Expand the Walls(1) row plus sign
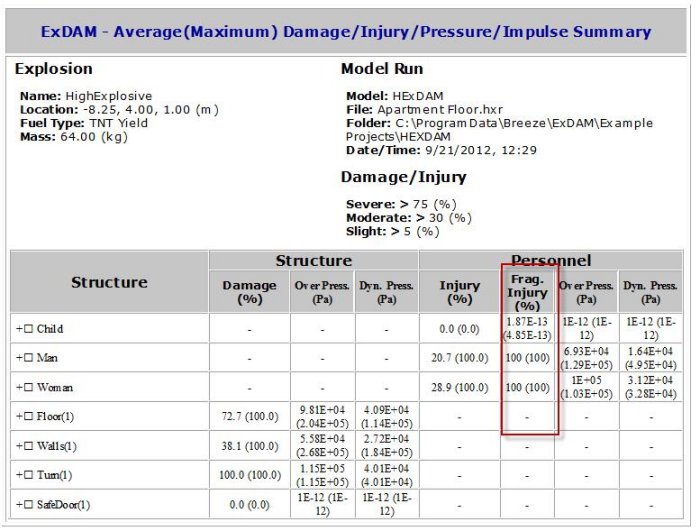Image resolution: width=700 pixels, height=531 pixels. (18, 446)
